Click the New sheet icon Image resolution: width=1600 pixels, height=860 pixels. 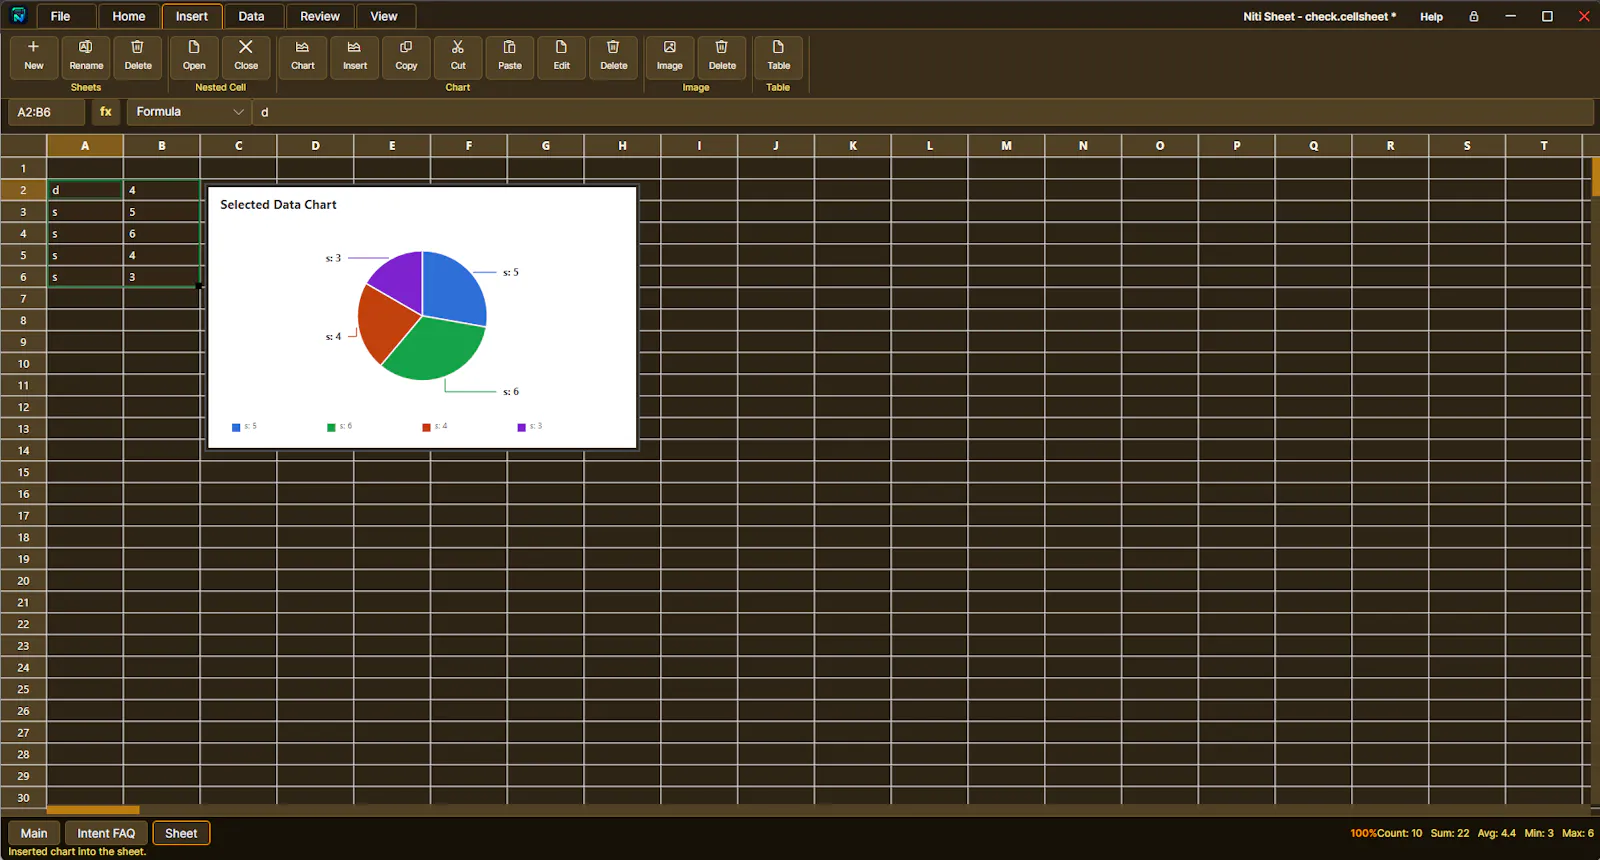click(34, 56)
